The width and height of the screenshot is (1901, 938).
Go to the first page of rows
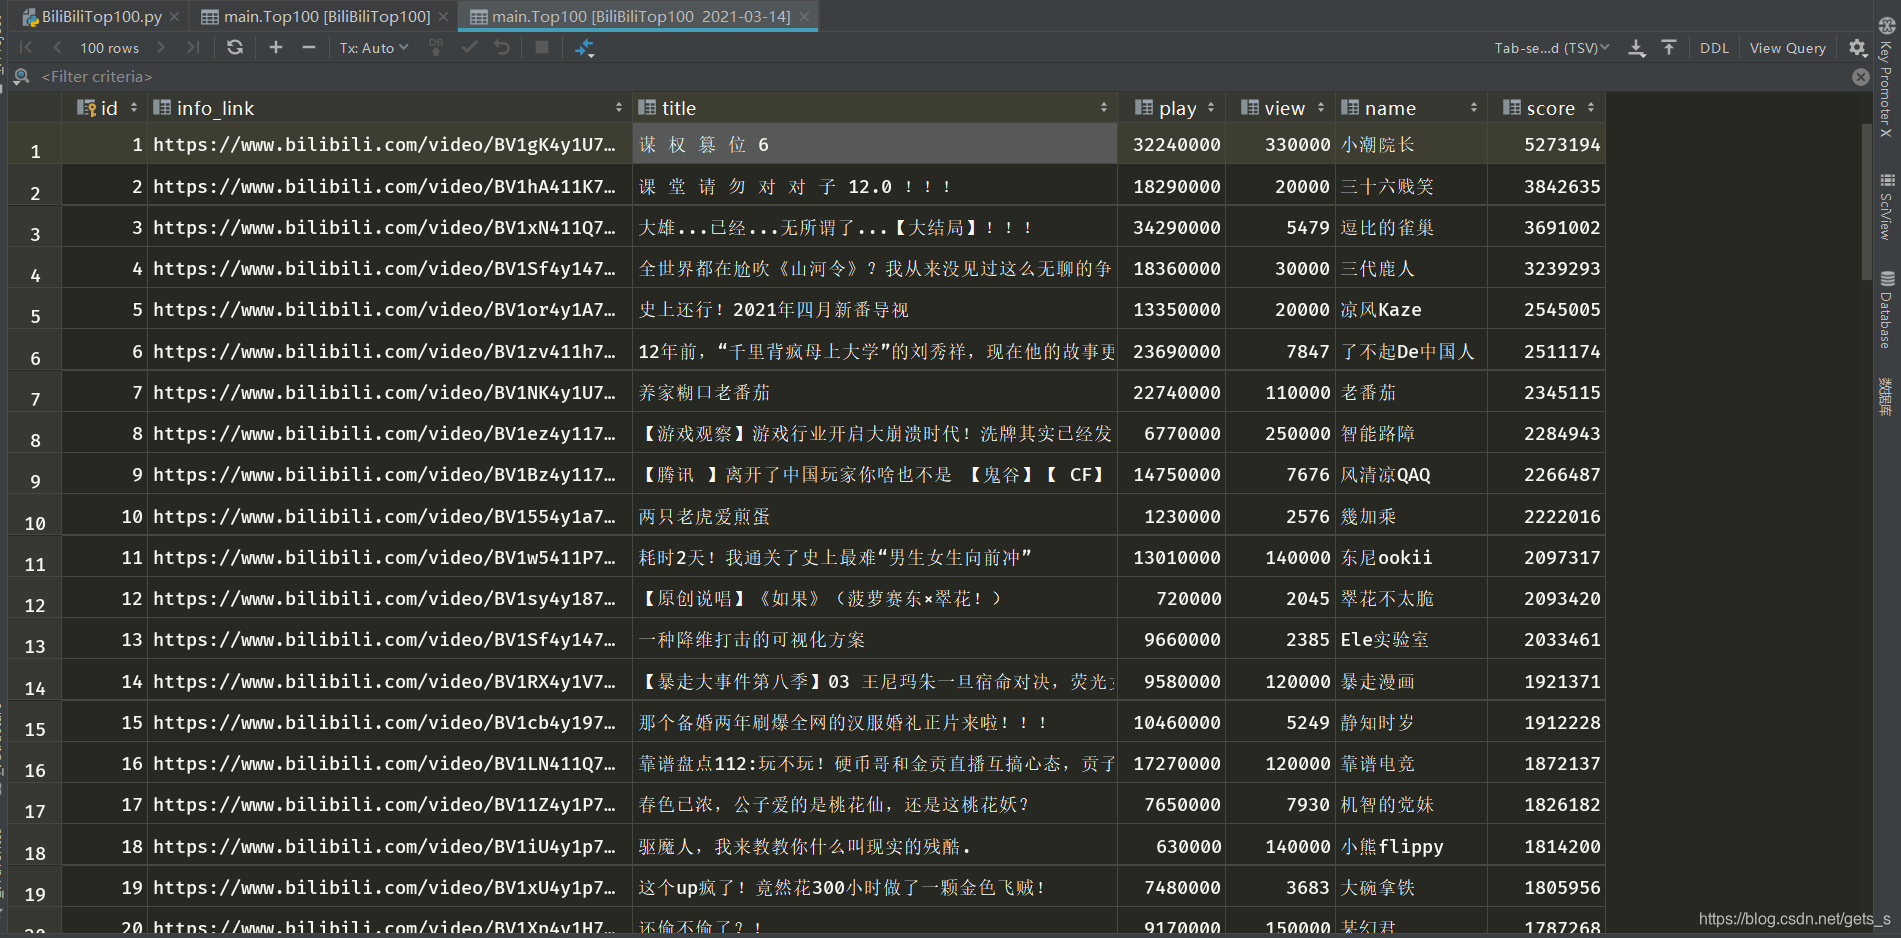point(26,47)
